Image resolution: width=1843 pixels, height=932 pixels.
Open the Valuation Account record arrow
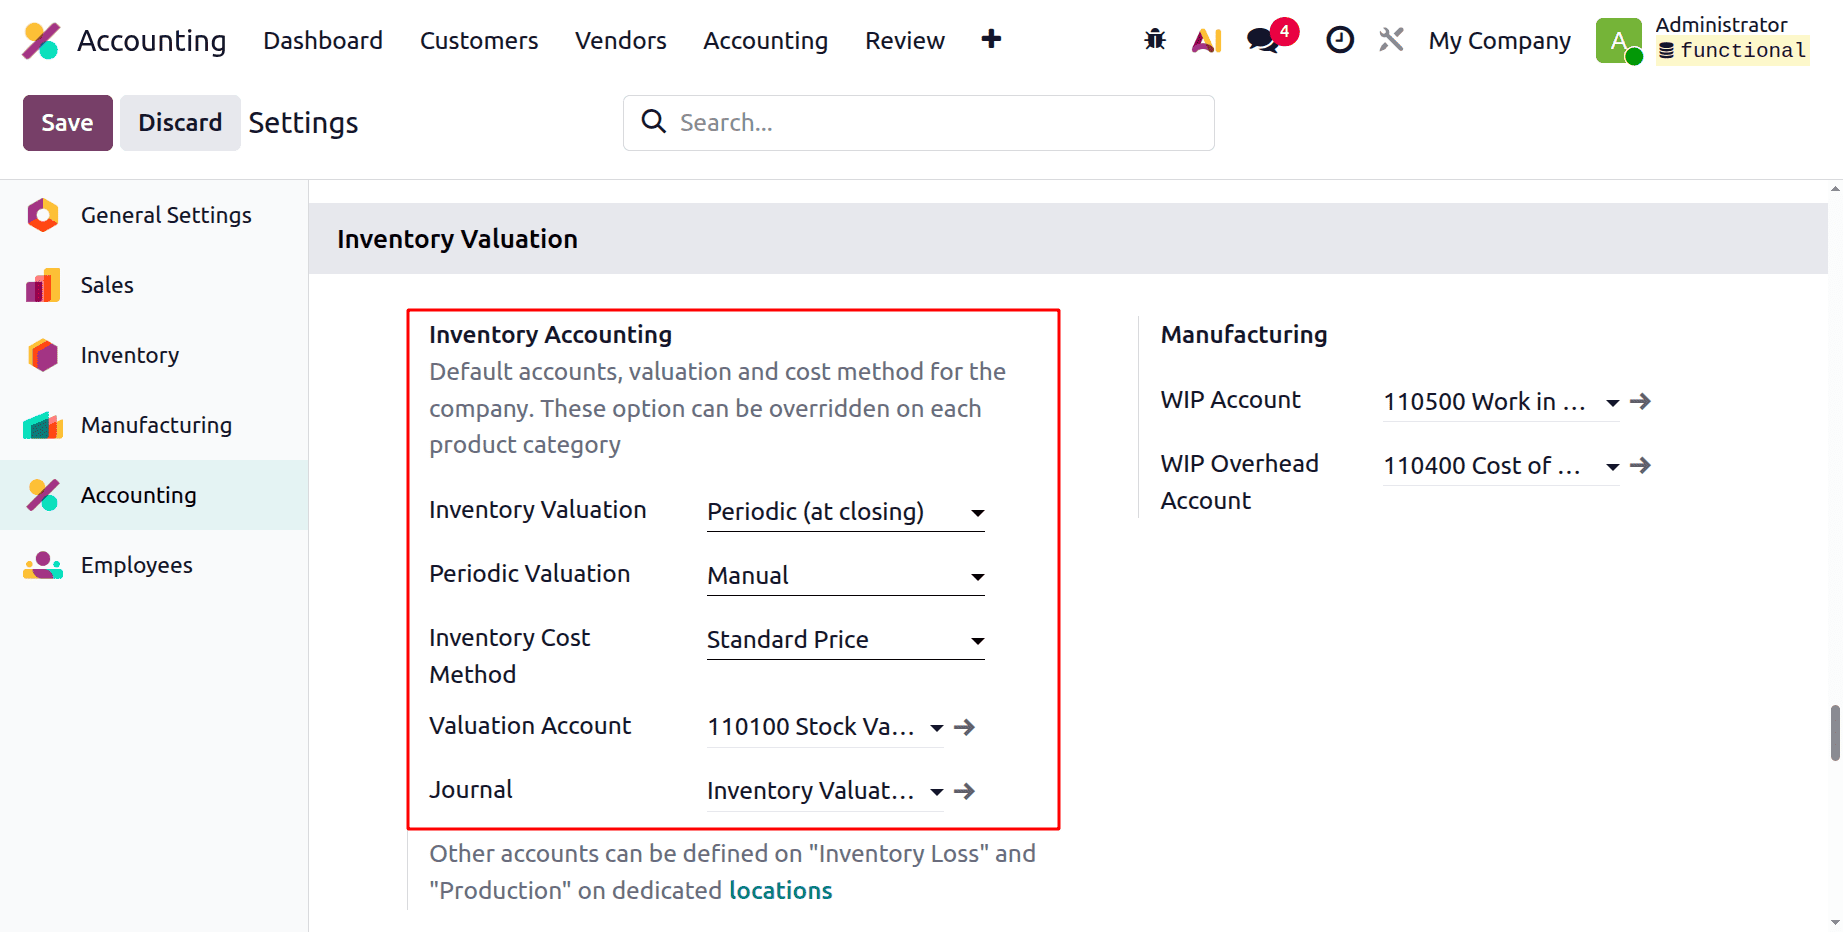click(x=964, y=727)
